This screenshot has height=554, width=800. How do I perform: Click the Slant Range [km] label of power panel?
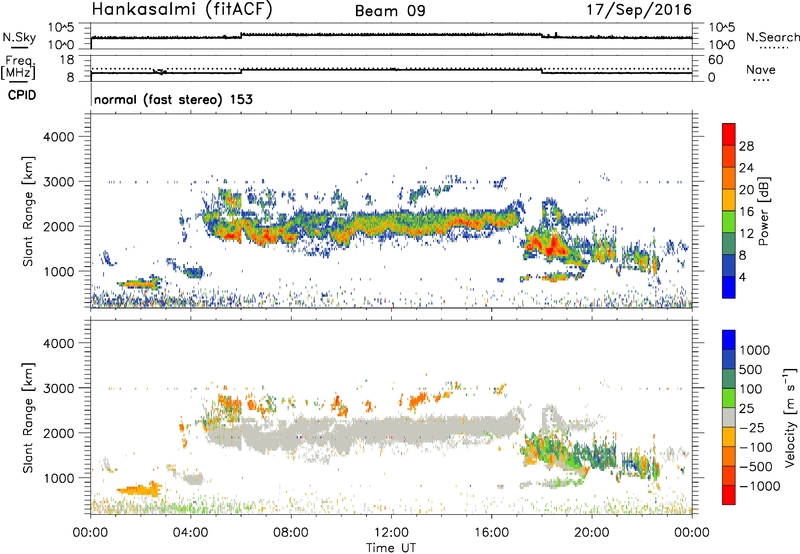coord(28,211)
